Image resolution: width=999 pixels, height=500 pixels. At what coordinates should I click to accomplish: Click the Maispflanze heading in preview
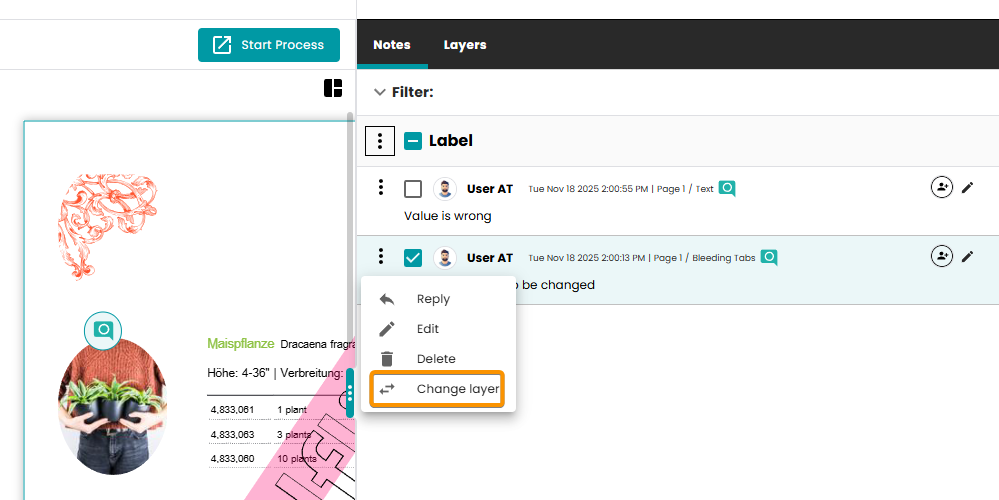point(241,344)
